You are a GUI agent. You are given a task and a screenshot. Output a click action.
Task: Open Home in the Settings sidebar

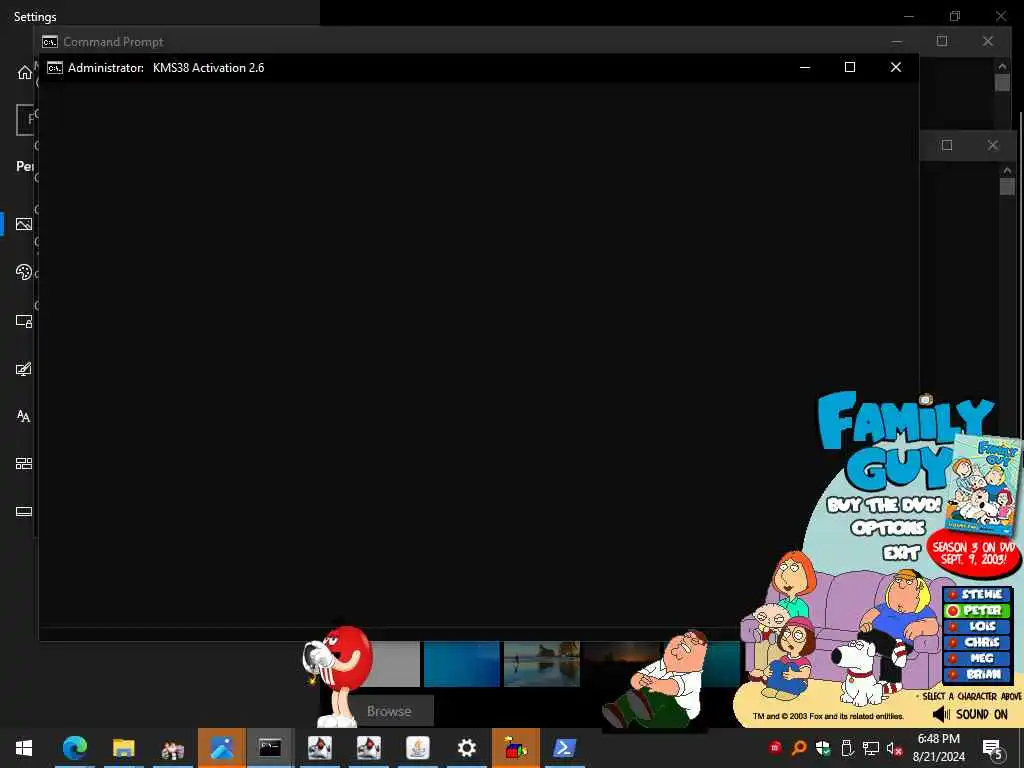coord(24,72)
